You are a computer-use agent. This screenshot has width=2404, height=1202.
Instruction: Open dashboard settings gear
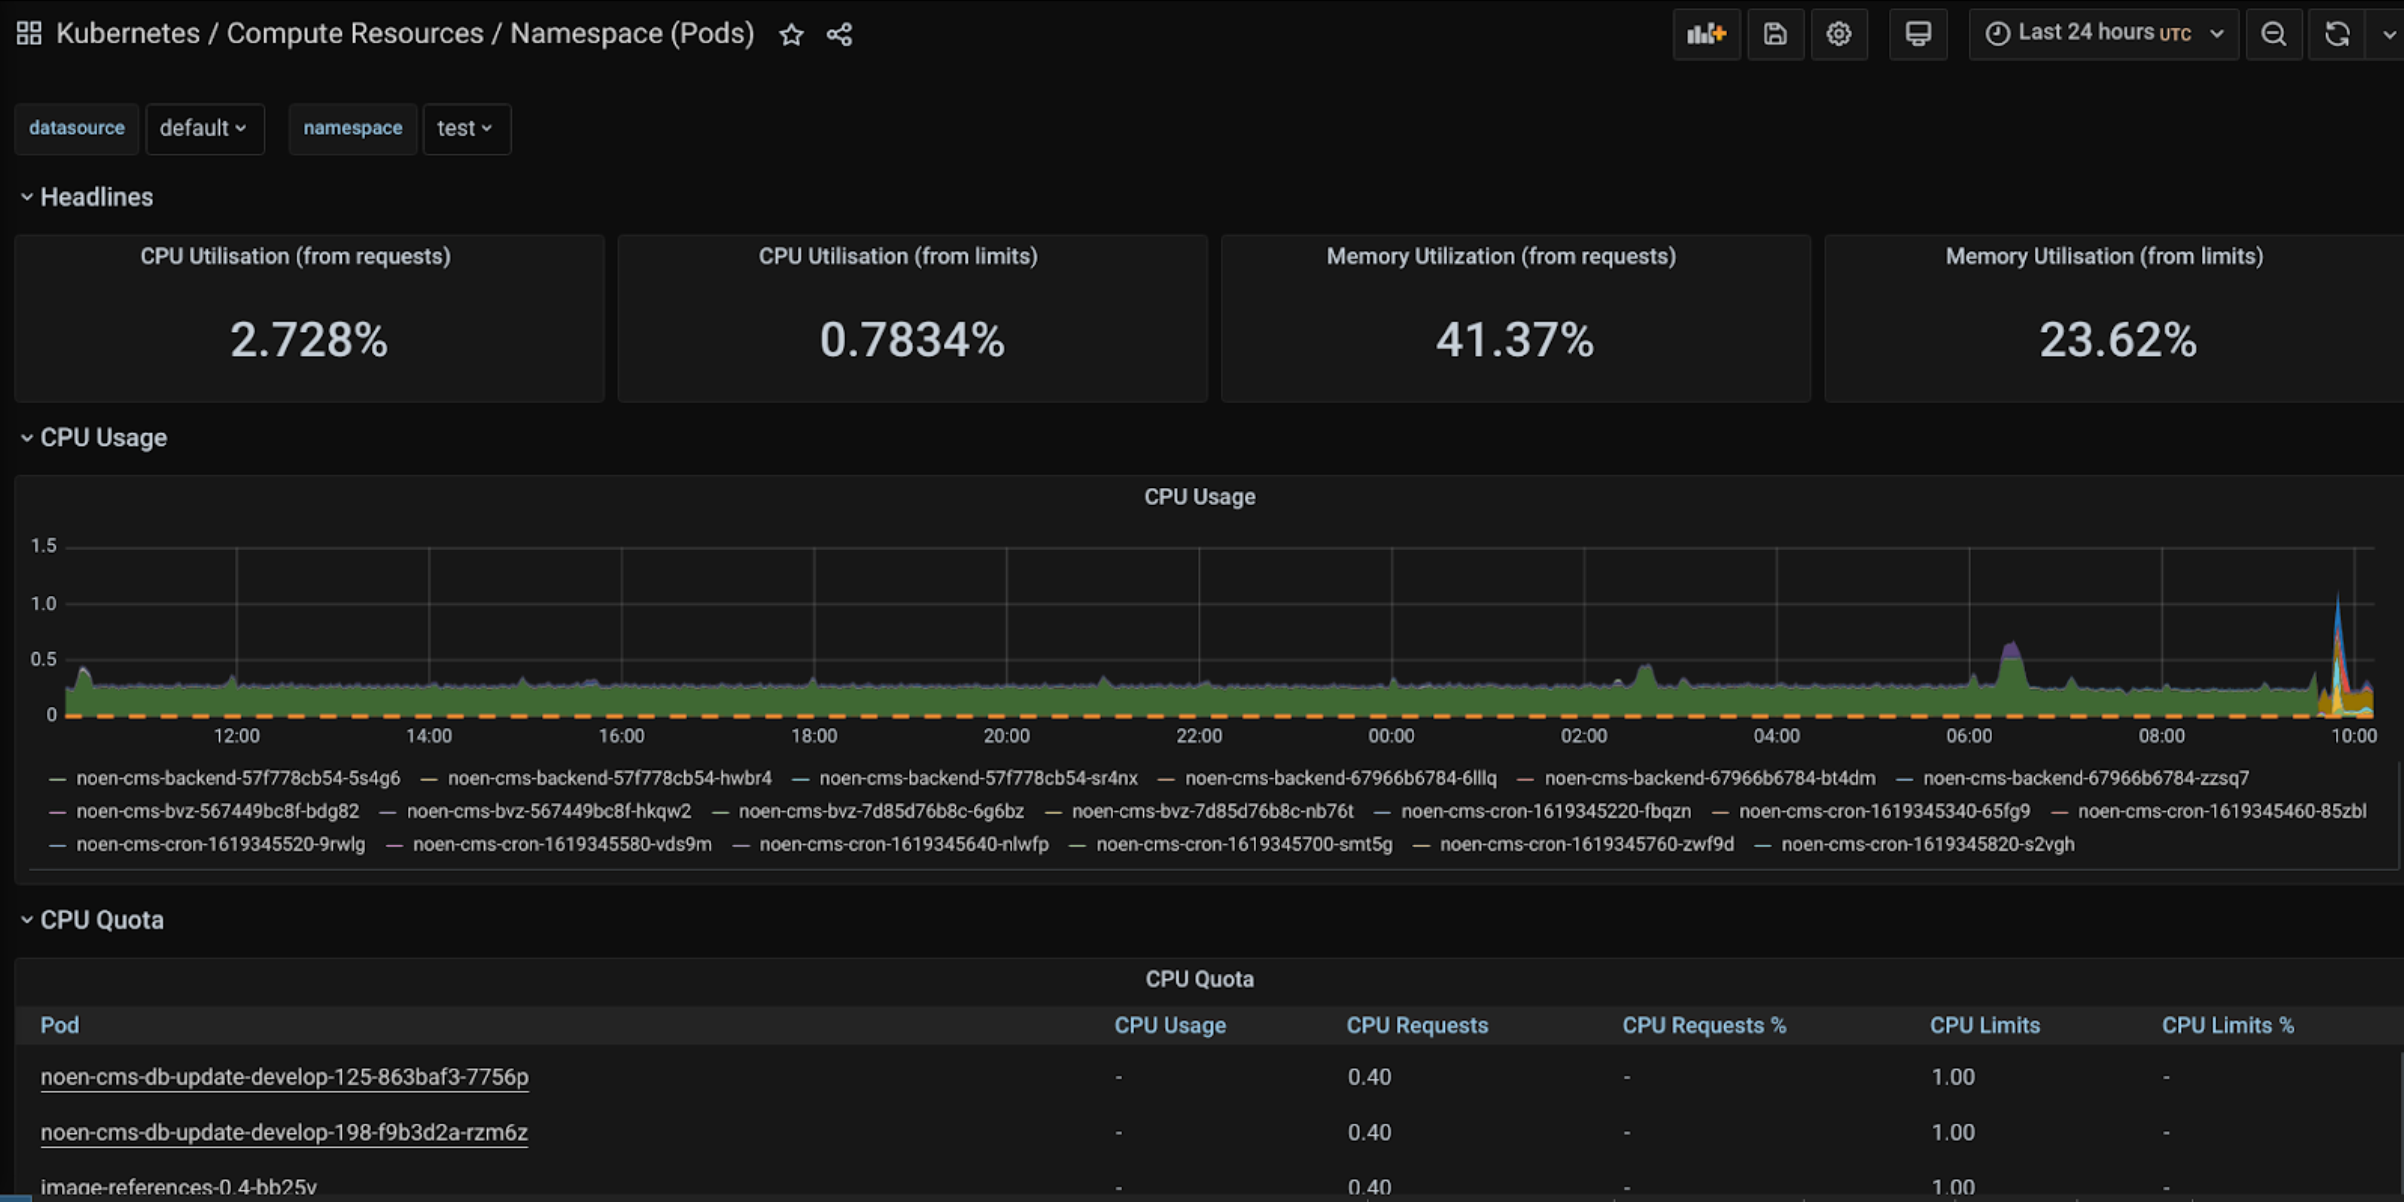point(1838,34)
